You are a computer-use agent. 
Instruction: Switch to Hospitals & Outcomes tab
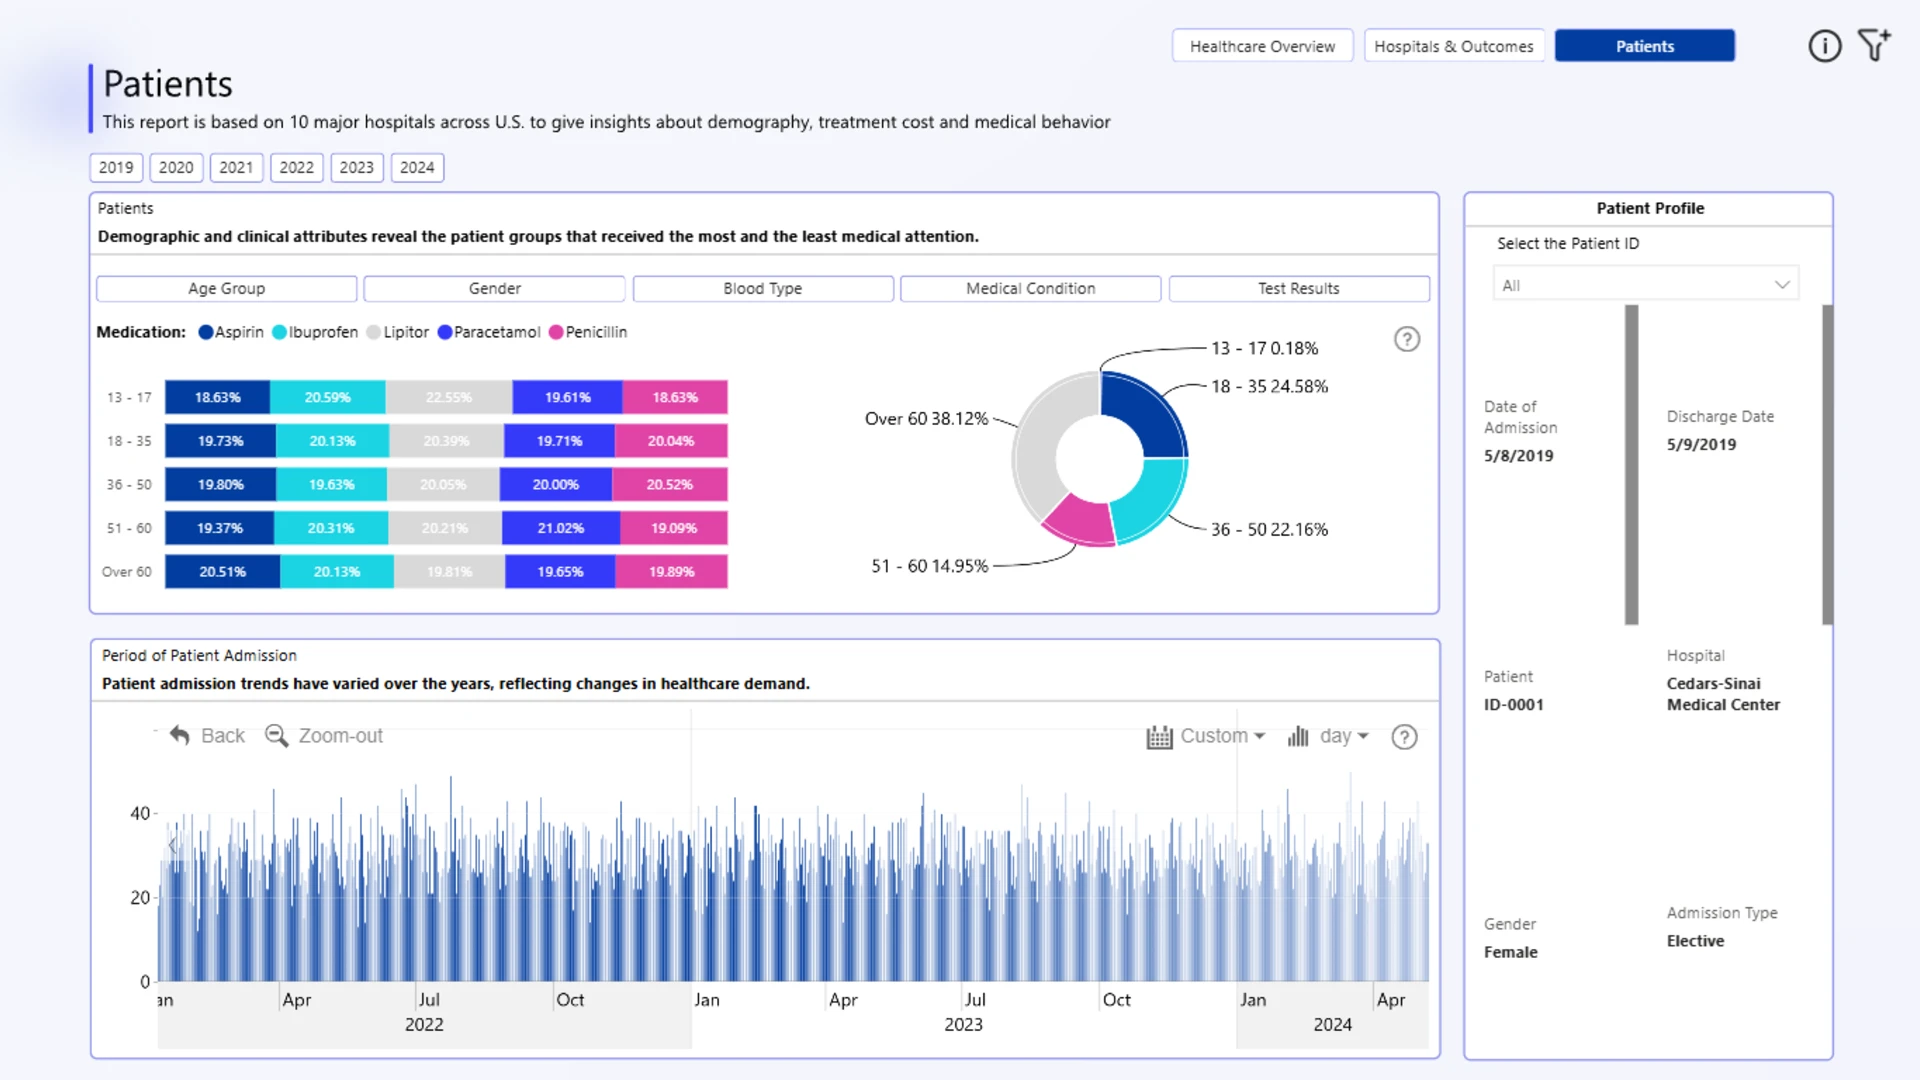(x=1453, y=46)
